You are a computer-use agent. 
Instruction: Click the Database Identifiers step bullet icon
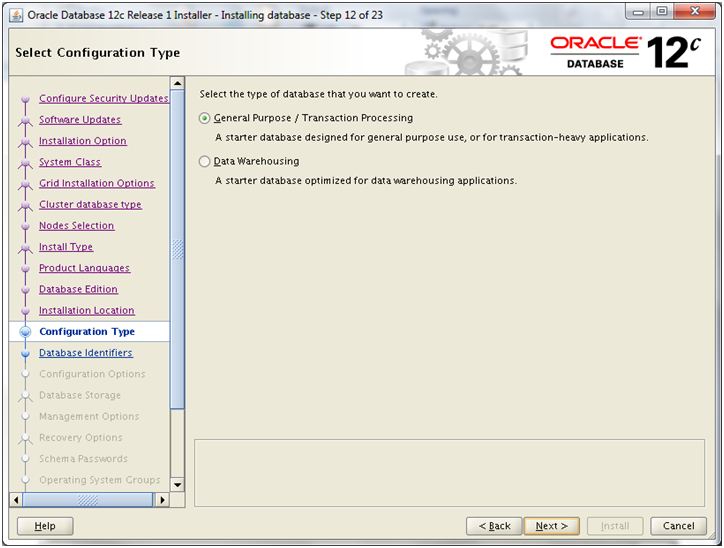pos(25,353)
